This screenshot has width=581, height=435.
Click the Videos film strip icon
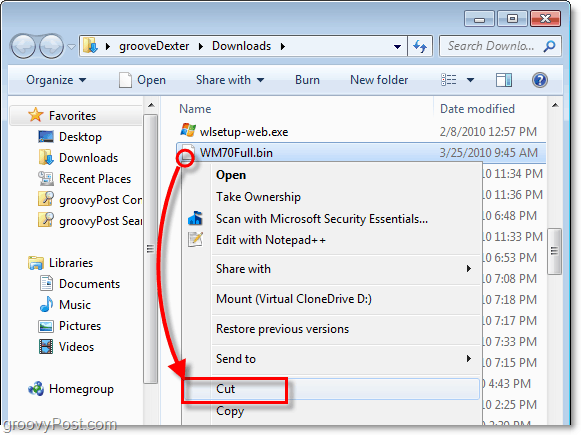[x=46, y=347]
